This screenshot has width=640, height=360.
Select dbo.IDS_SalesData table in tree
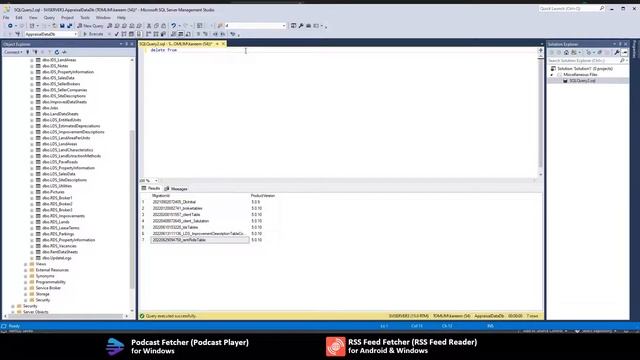click(x=58, y=78)
